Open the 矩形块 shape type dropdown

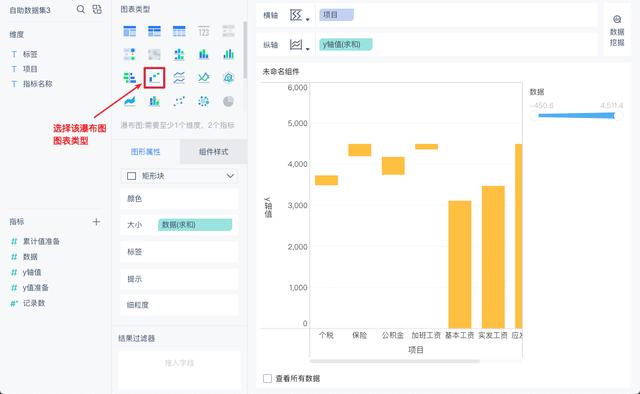pos(179,176)
